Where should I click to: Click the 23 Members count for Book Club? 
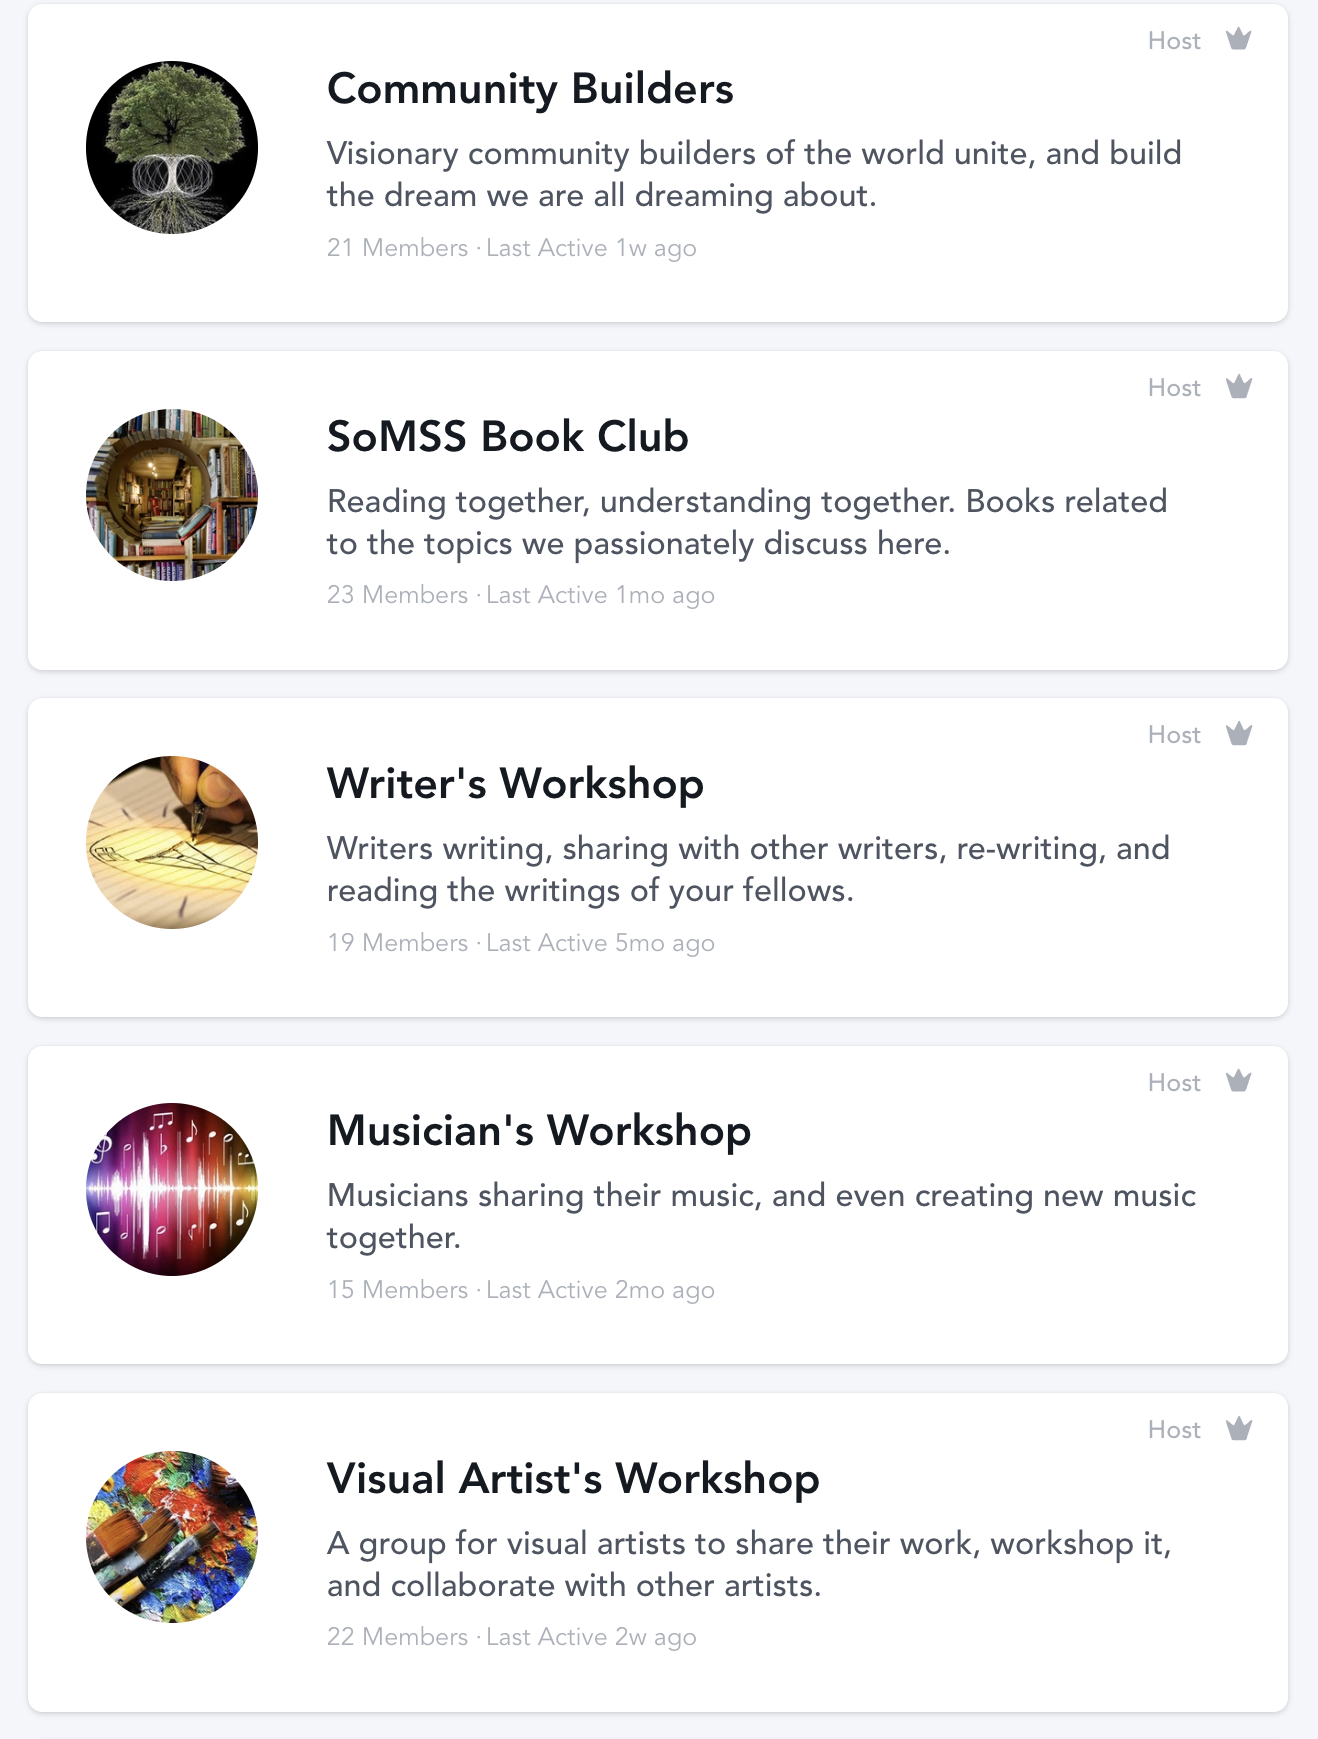pos(397,595)
